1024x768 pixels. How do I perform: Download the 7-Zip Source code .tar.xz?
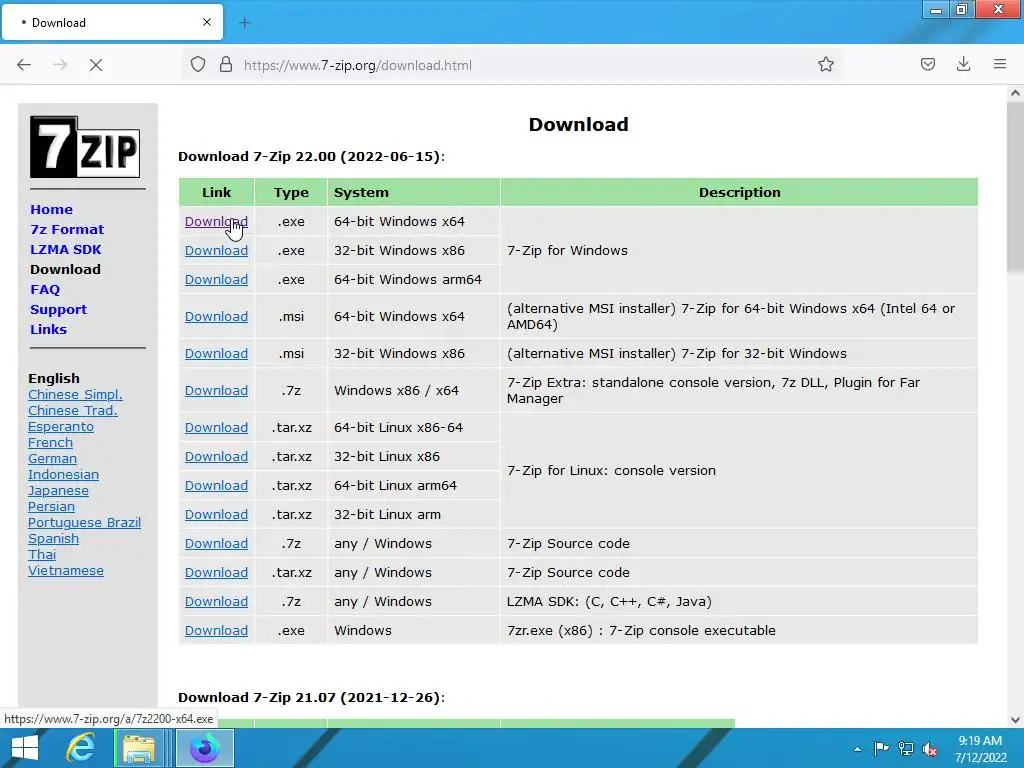pos(216,572)
